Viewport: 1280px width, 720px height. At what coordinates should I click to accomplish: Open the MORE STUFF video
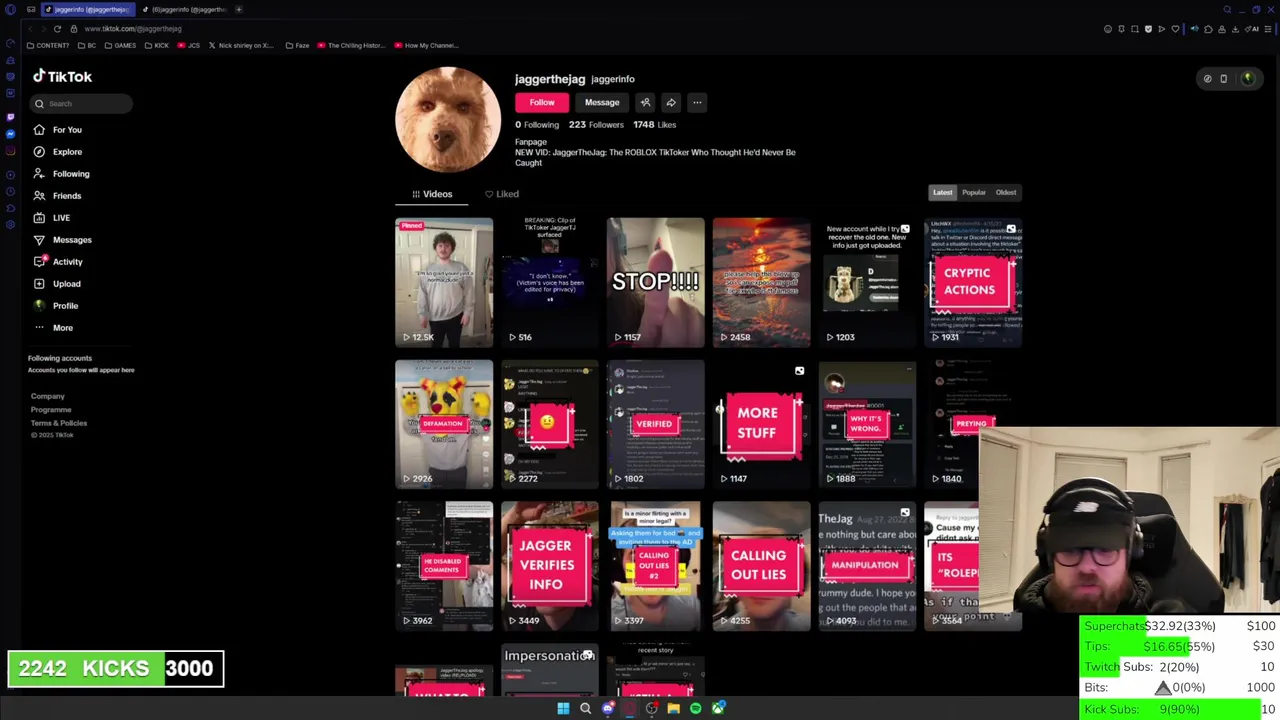click(761, 424)
